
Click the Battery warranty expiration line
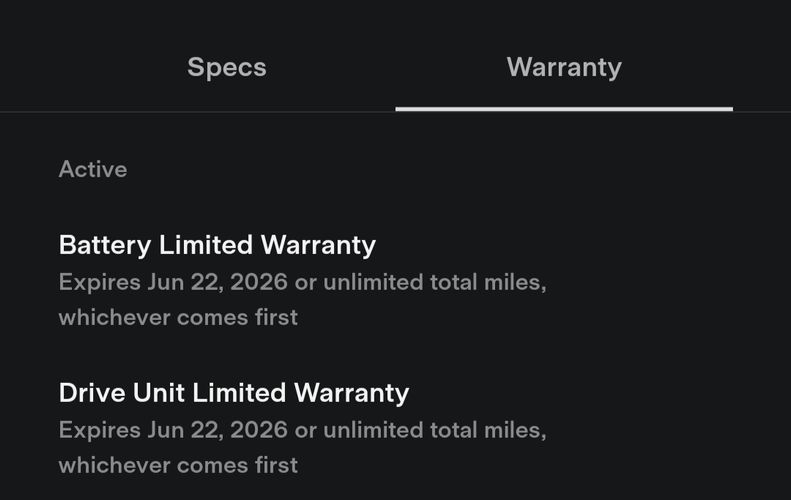303,282
